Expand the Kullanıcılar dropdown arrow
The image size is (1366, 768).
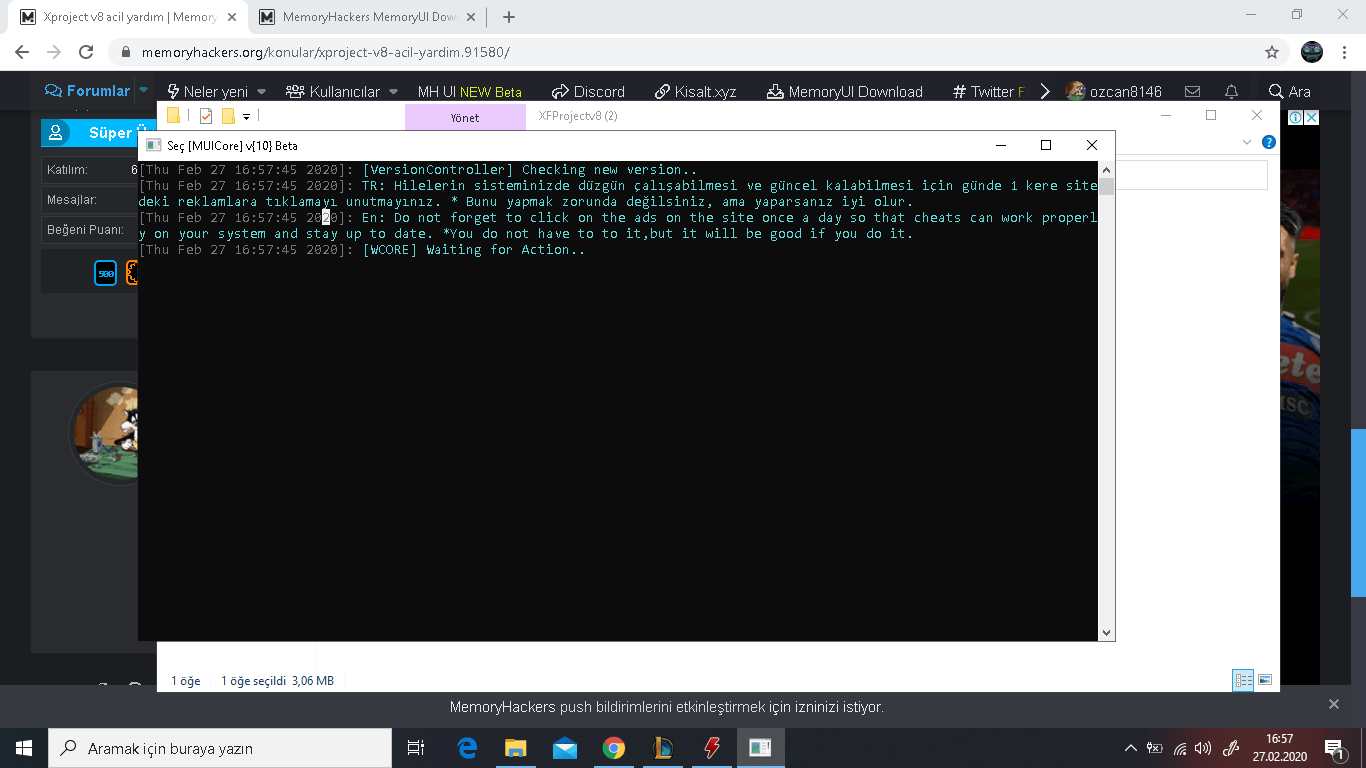[x=393, y=92]
